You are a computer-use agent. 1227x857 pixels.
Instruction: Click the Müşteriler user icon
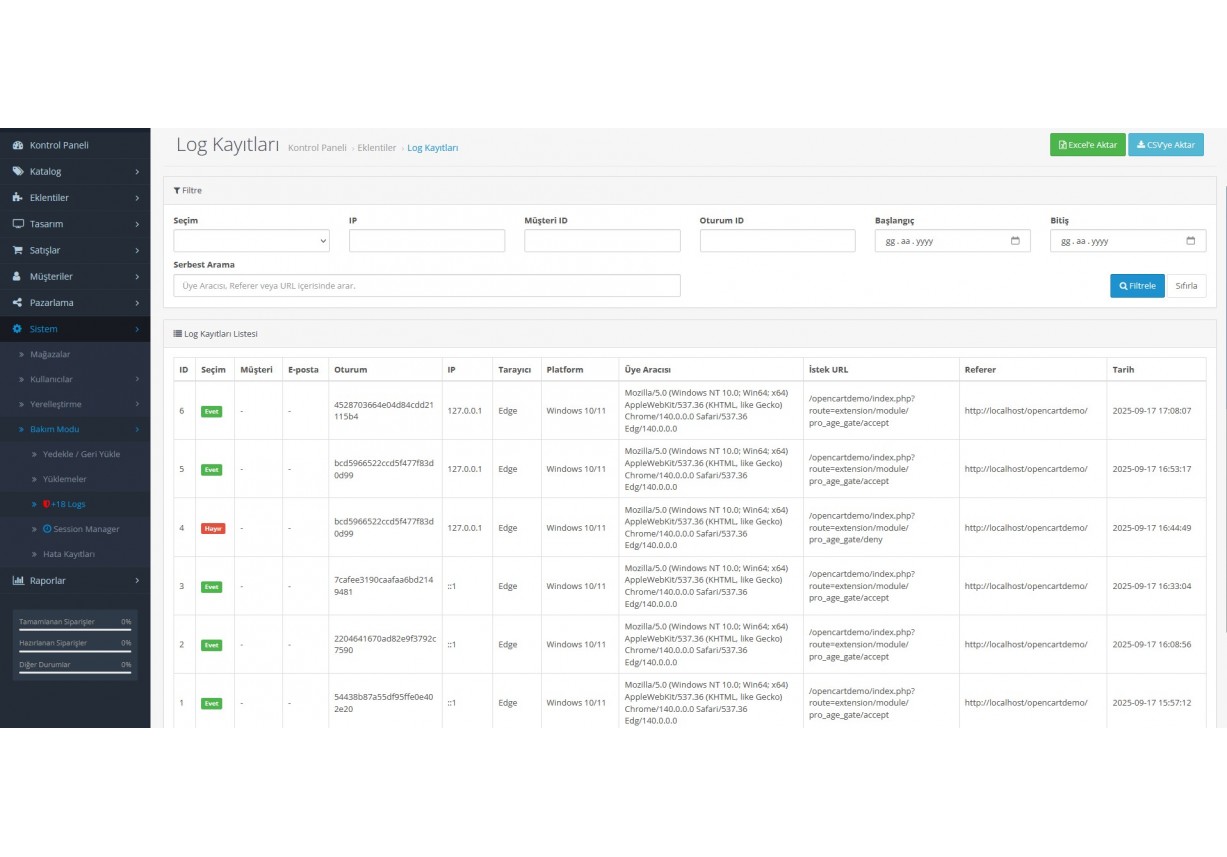(18, 277)
